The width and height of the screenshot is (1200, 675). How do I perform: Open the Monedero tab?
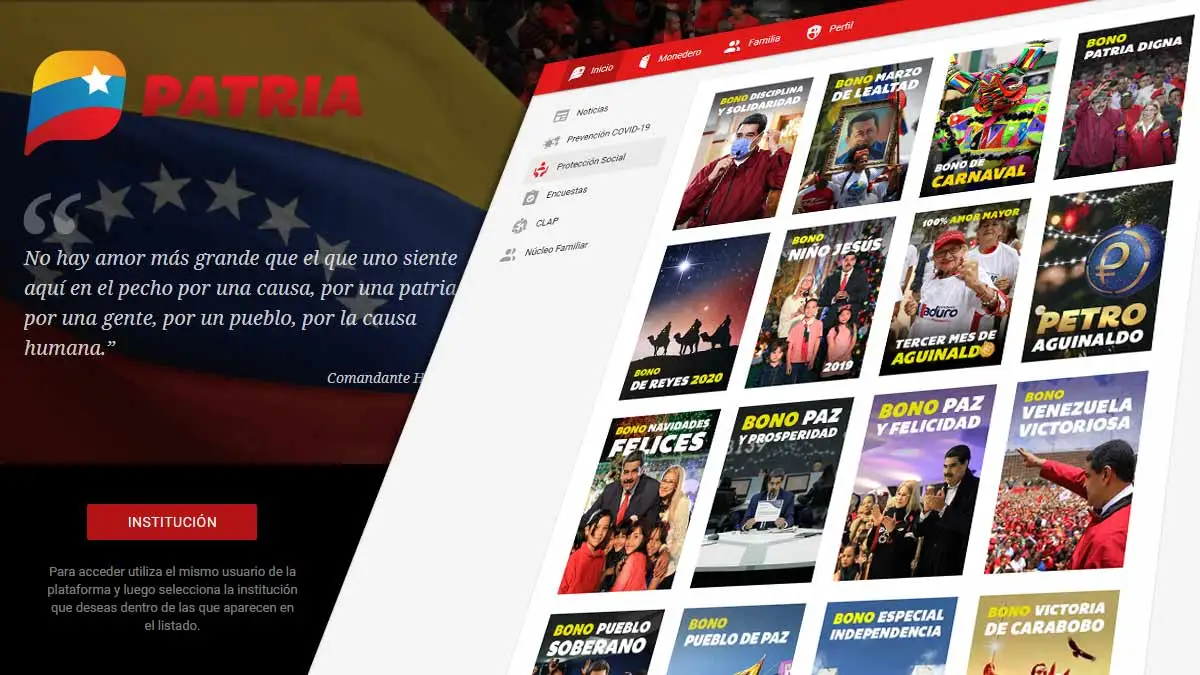(x=670, y=57)
